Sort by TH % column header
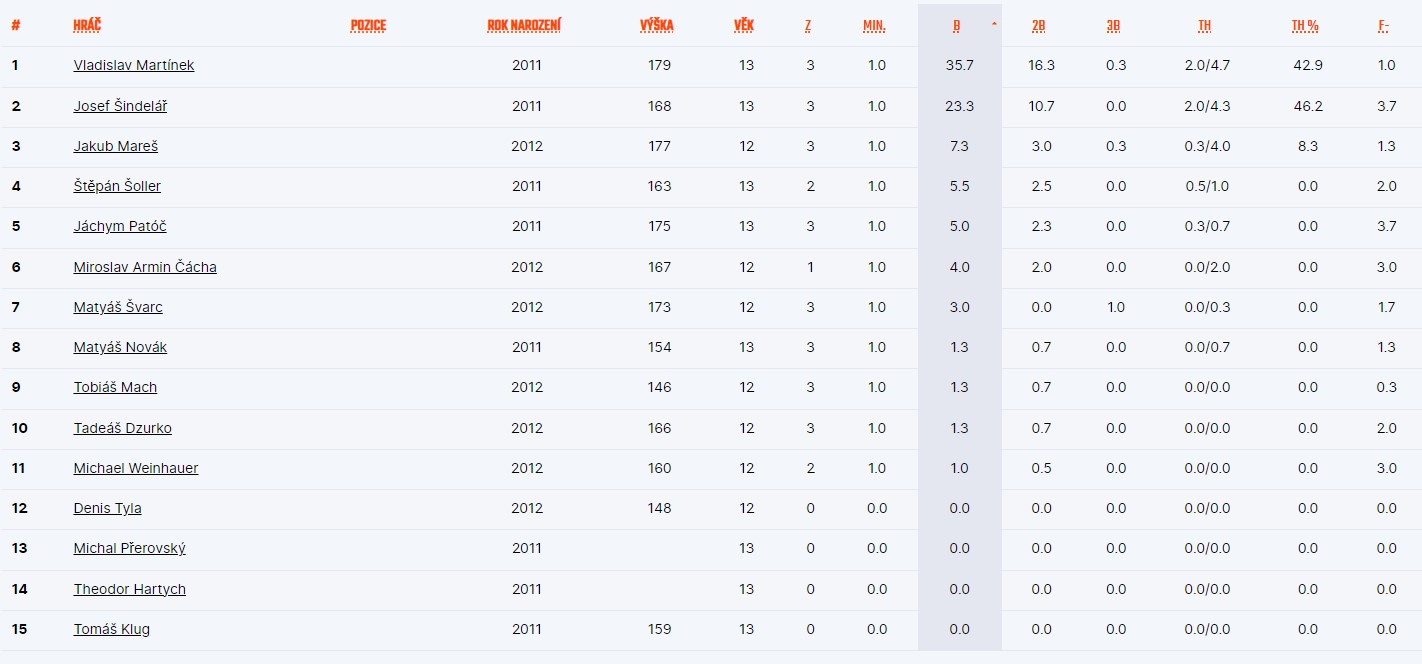The image size is (1422, 664). point(1305,25)
